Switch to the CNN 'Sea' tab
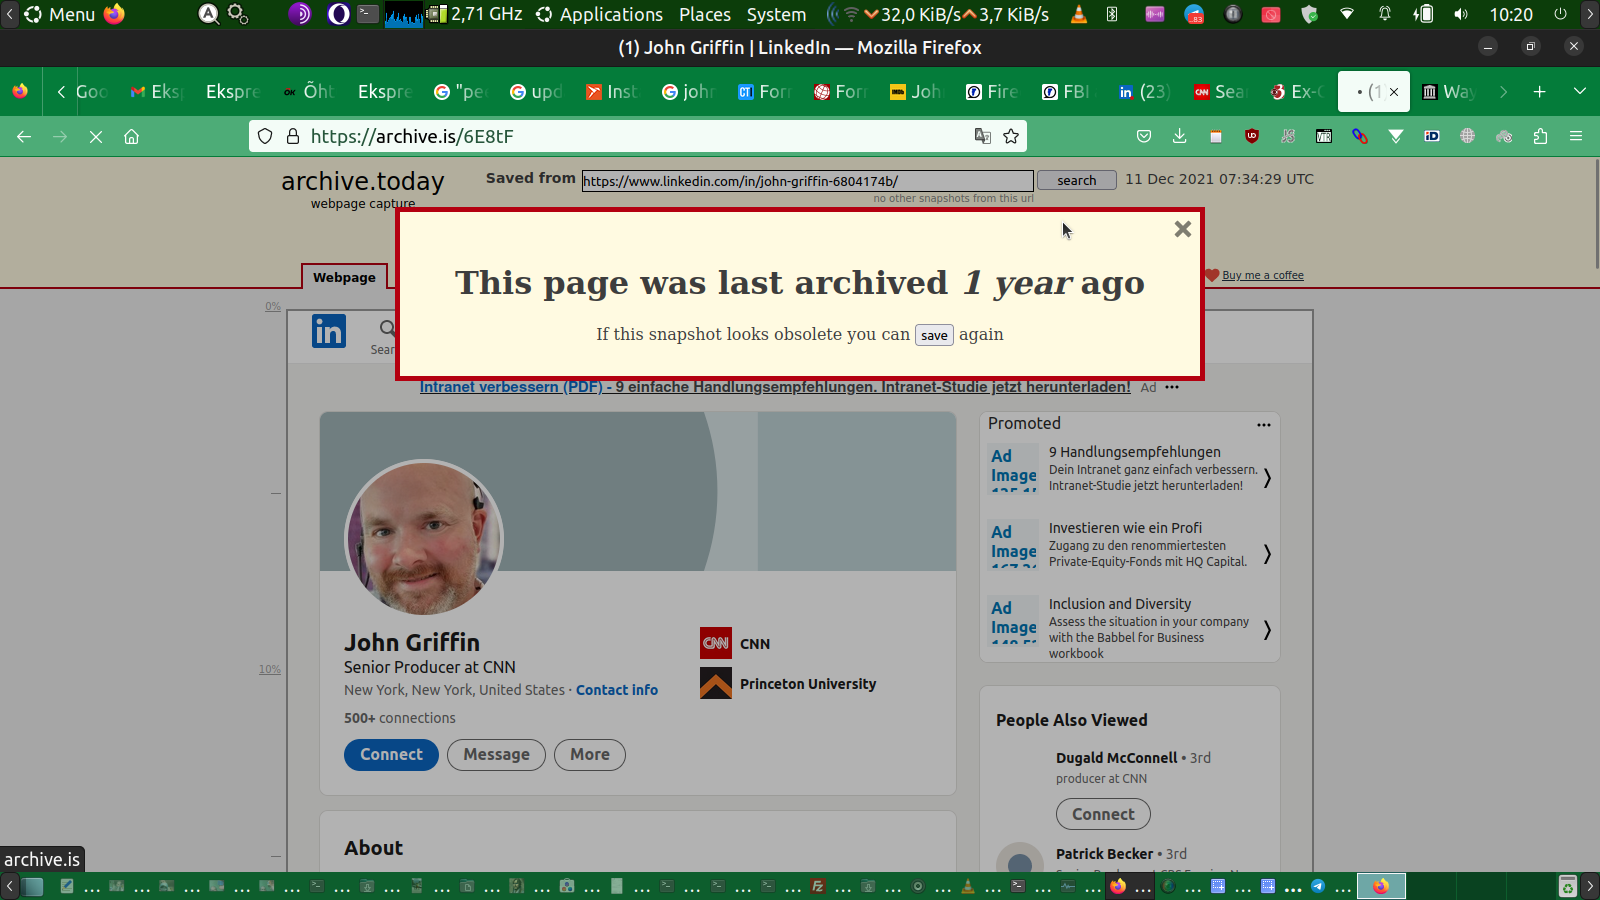Screen dimensions: 1600x900 tap(1220, 92)
